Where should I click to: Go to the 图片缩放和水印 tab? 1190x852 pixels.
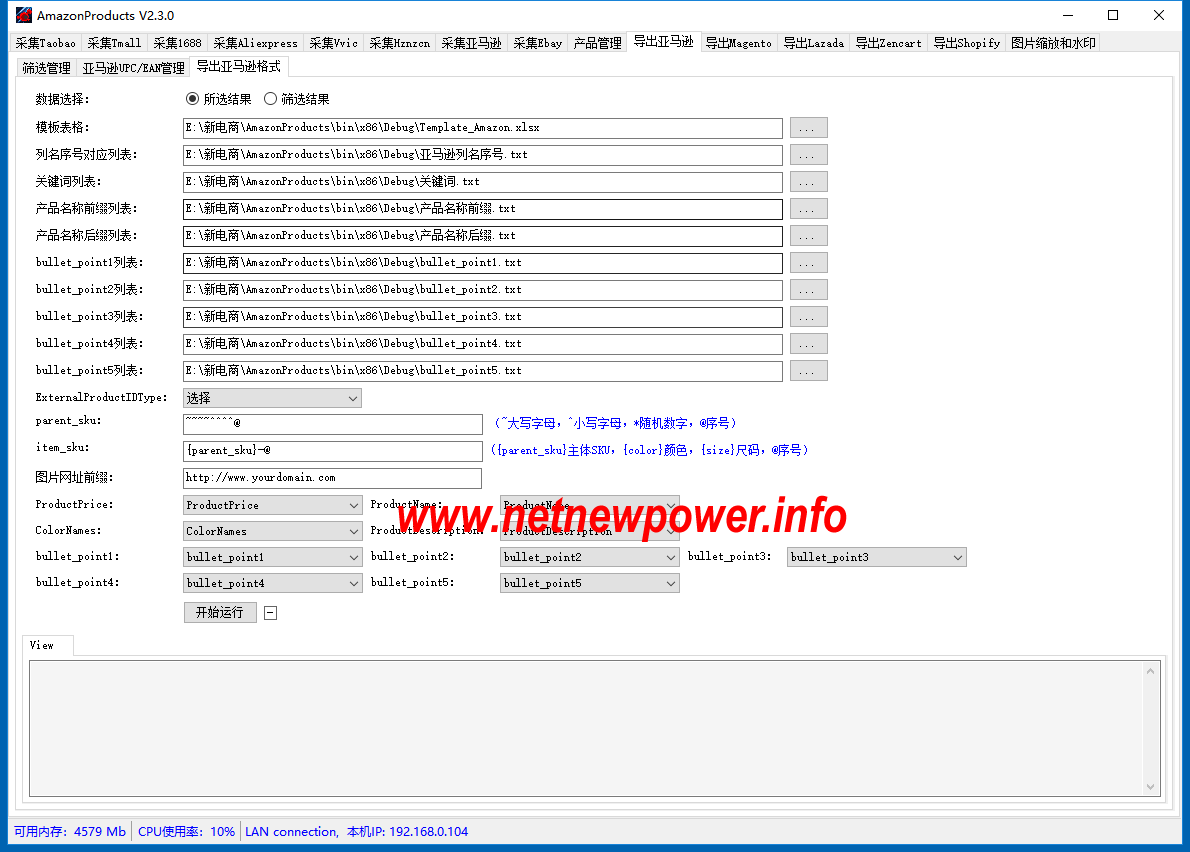(x=1054, y=43)
